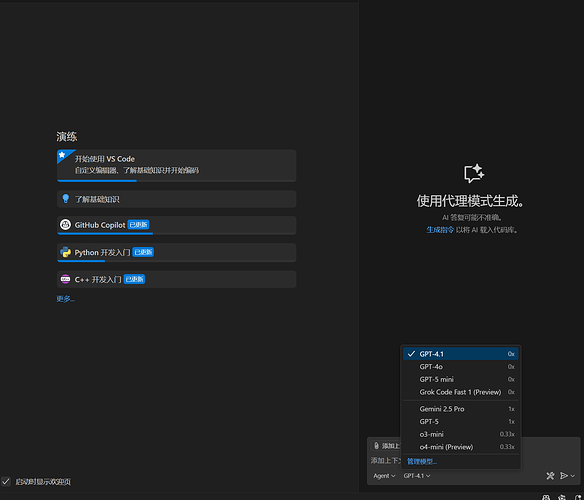Toggle the GPT-4.1 model picker dropdown
Viewport: 584px width, 500px height.
click(417, 476)
